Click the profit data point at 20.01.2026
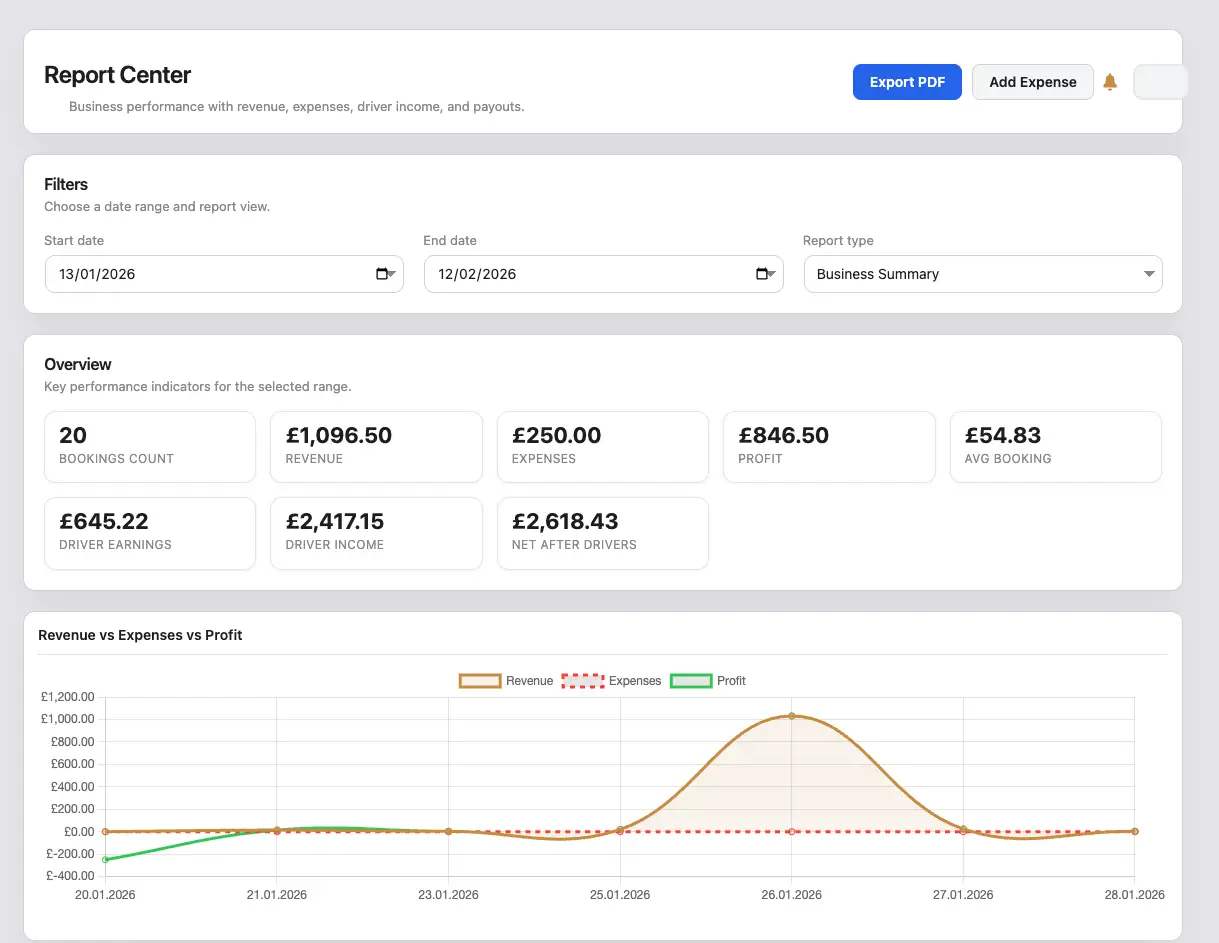The width and height of the screenshot is (1219, 943). click(105, 859)
